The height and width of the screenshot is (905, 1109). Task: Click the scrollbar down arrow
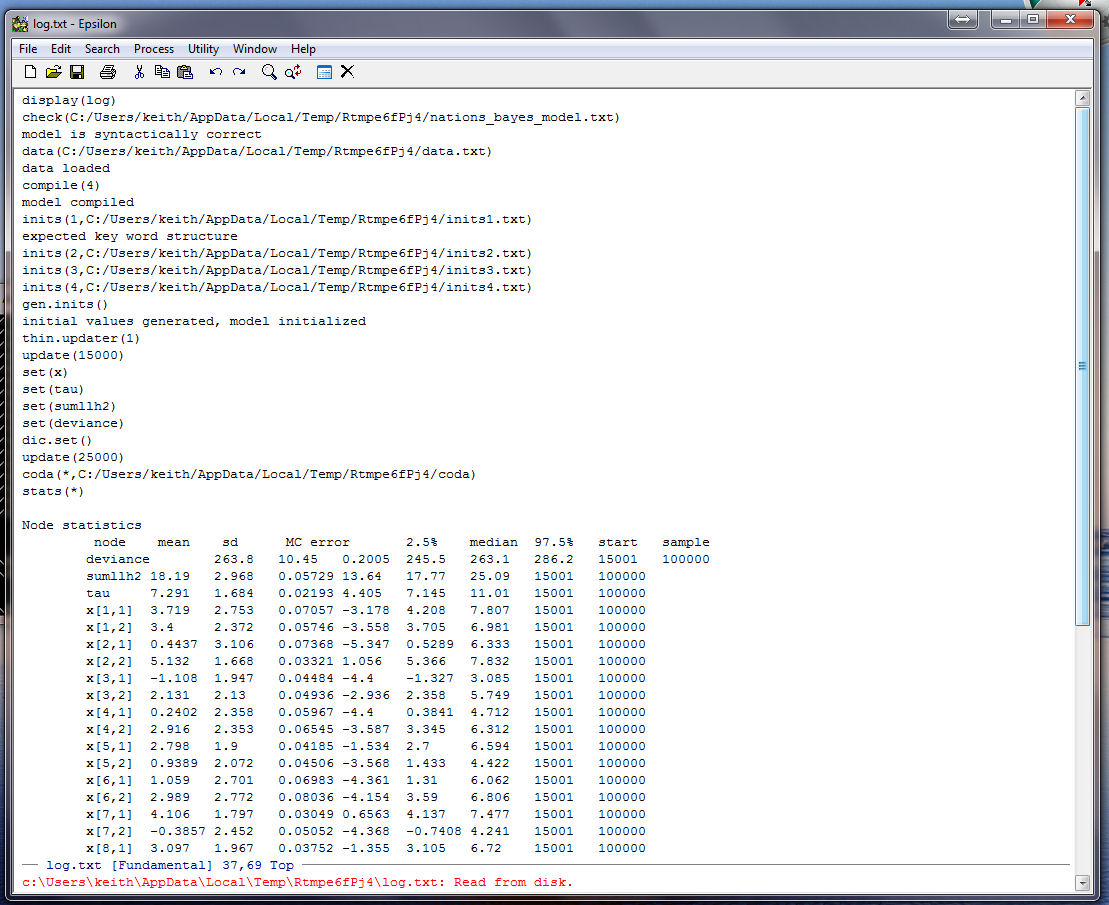[1081, 882]
